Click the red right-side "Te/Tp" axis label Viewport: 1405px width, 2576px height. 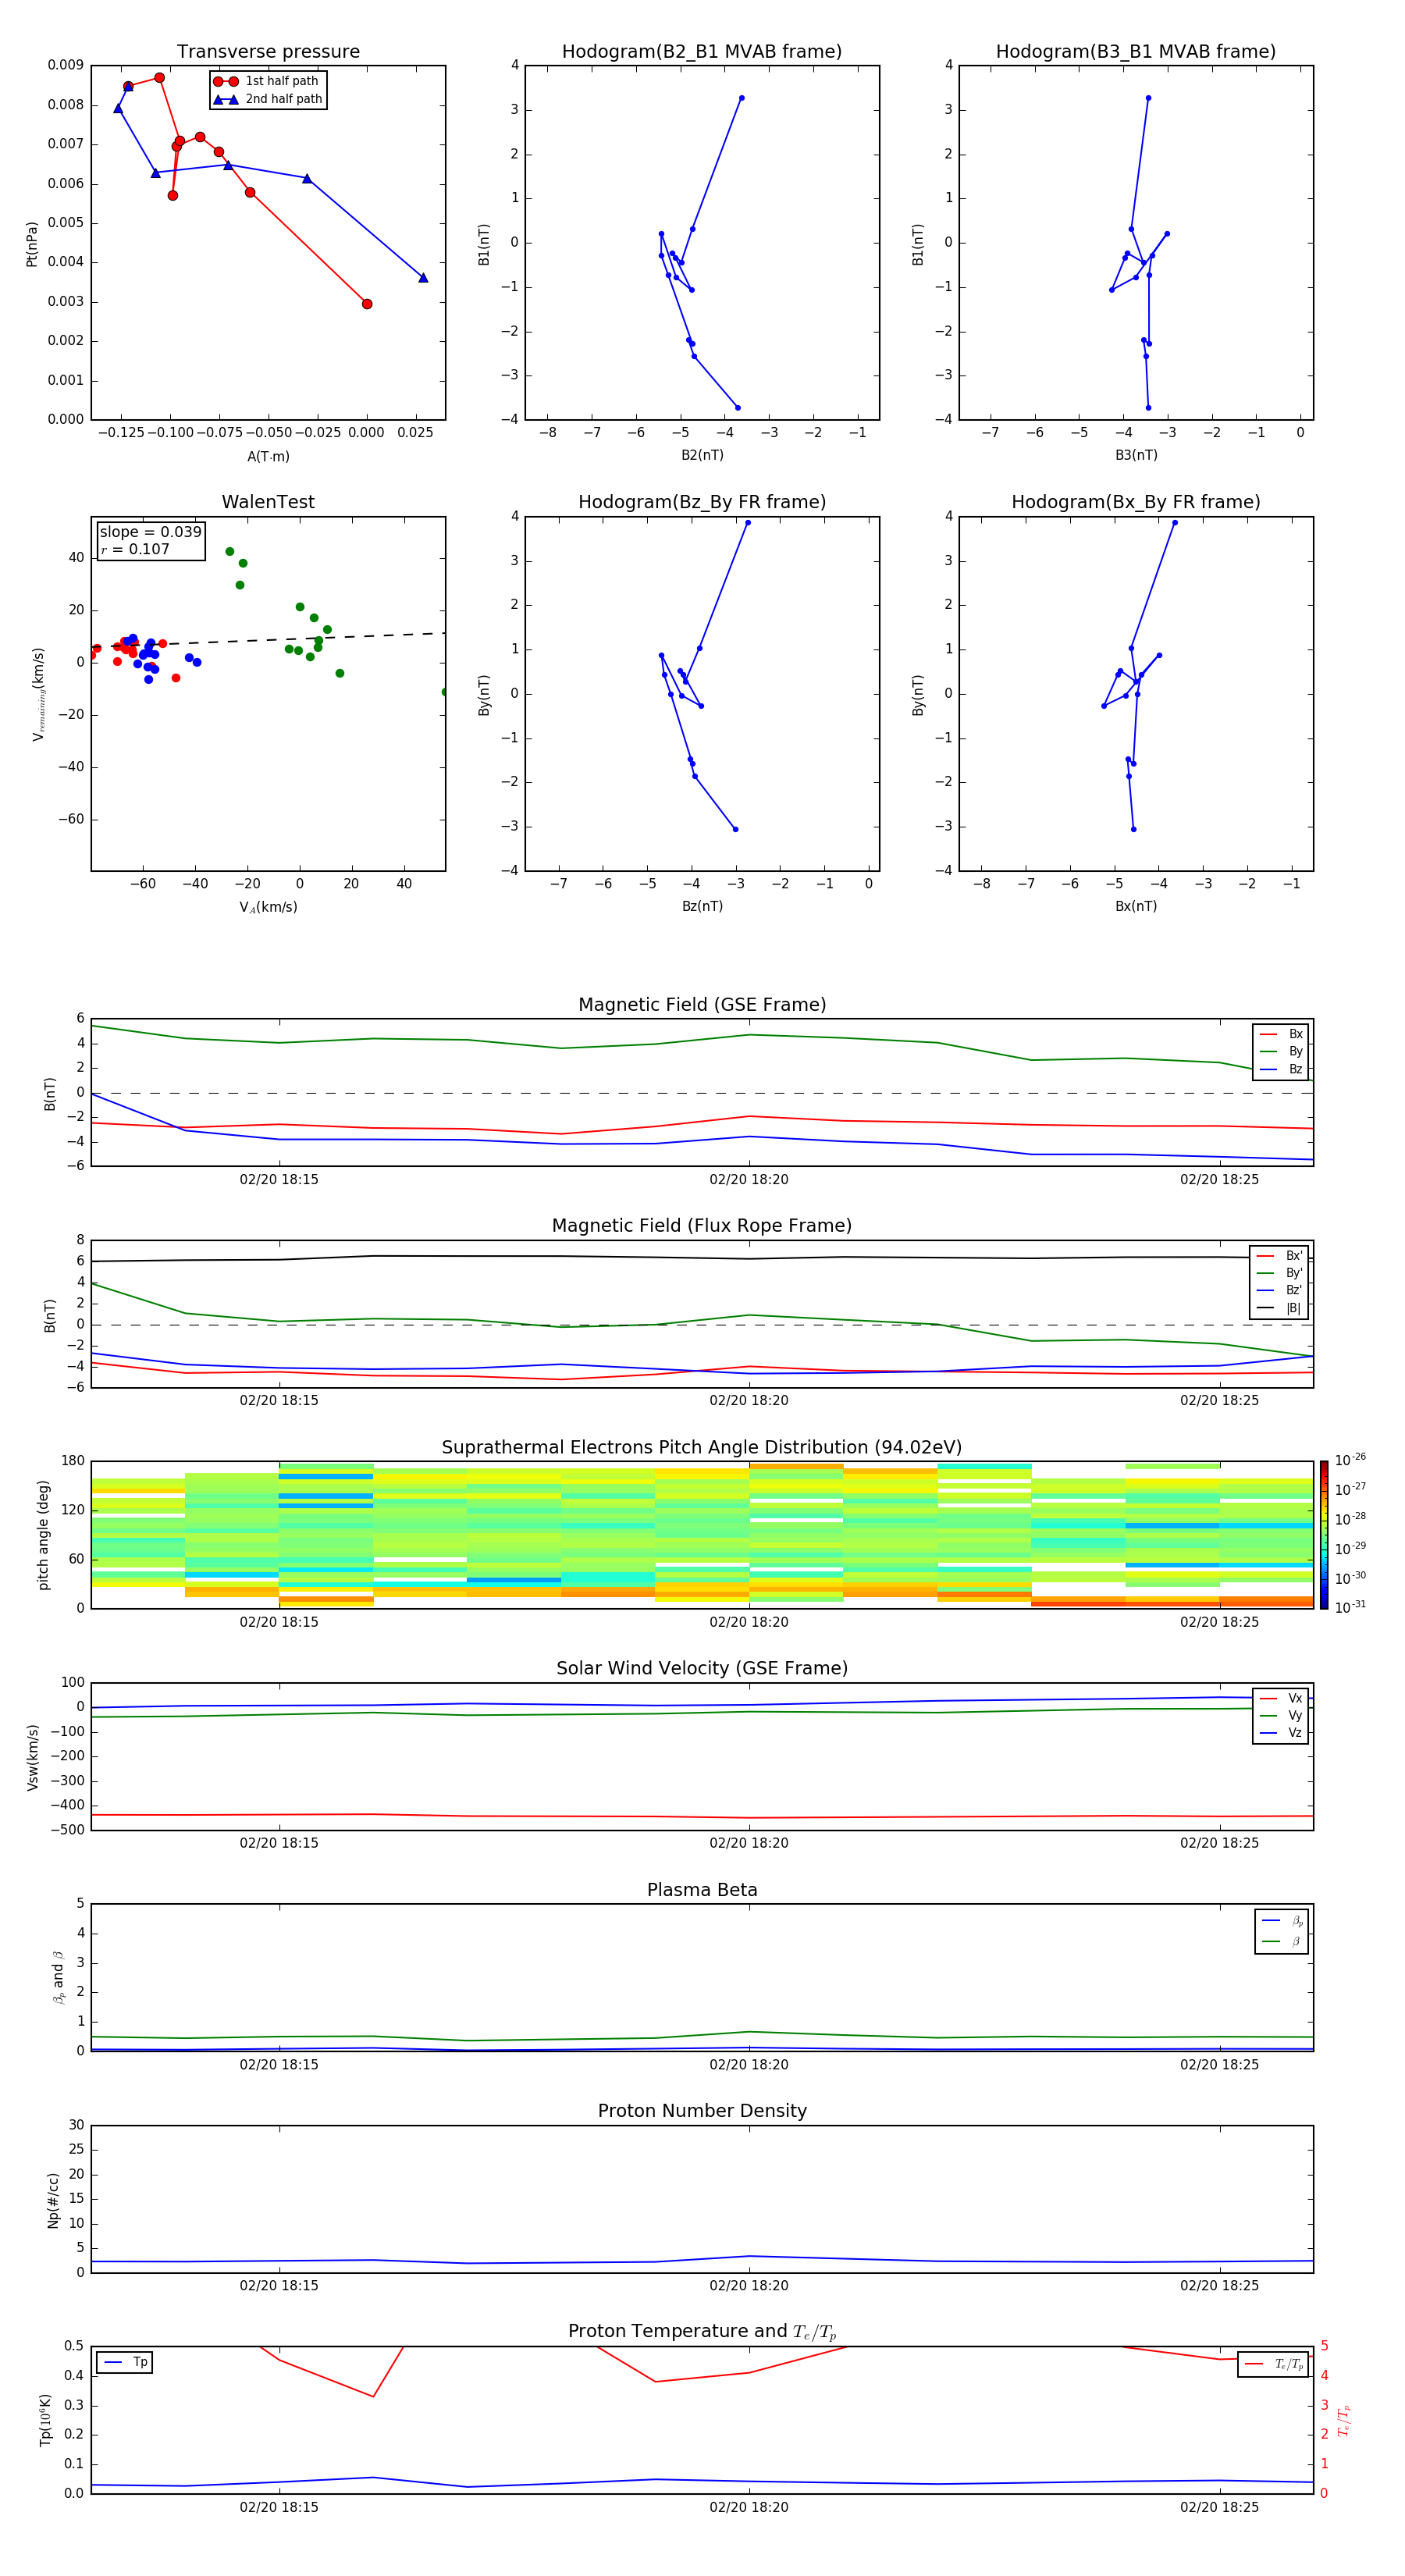coord(1343,2420)
